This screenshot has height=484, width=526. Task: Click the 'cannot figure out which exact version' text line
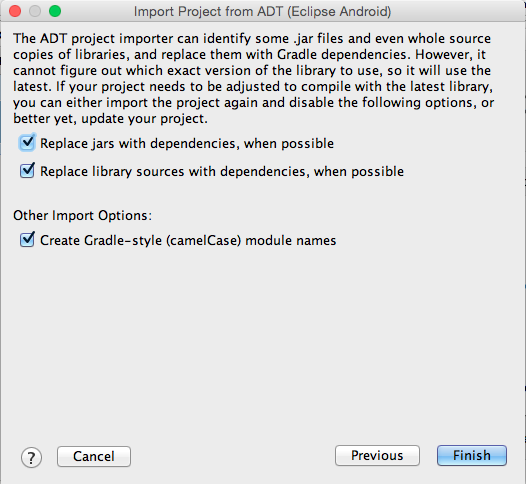pos(252,71)
